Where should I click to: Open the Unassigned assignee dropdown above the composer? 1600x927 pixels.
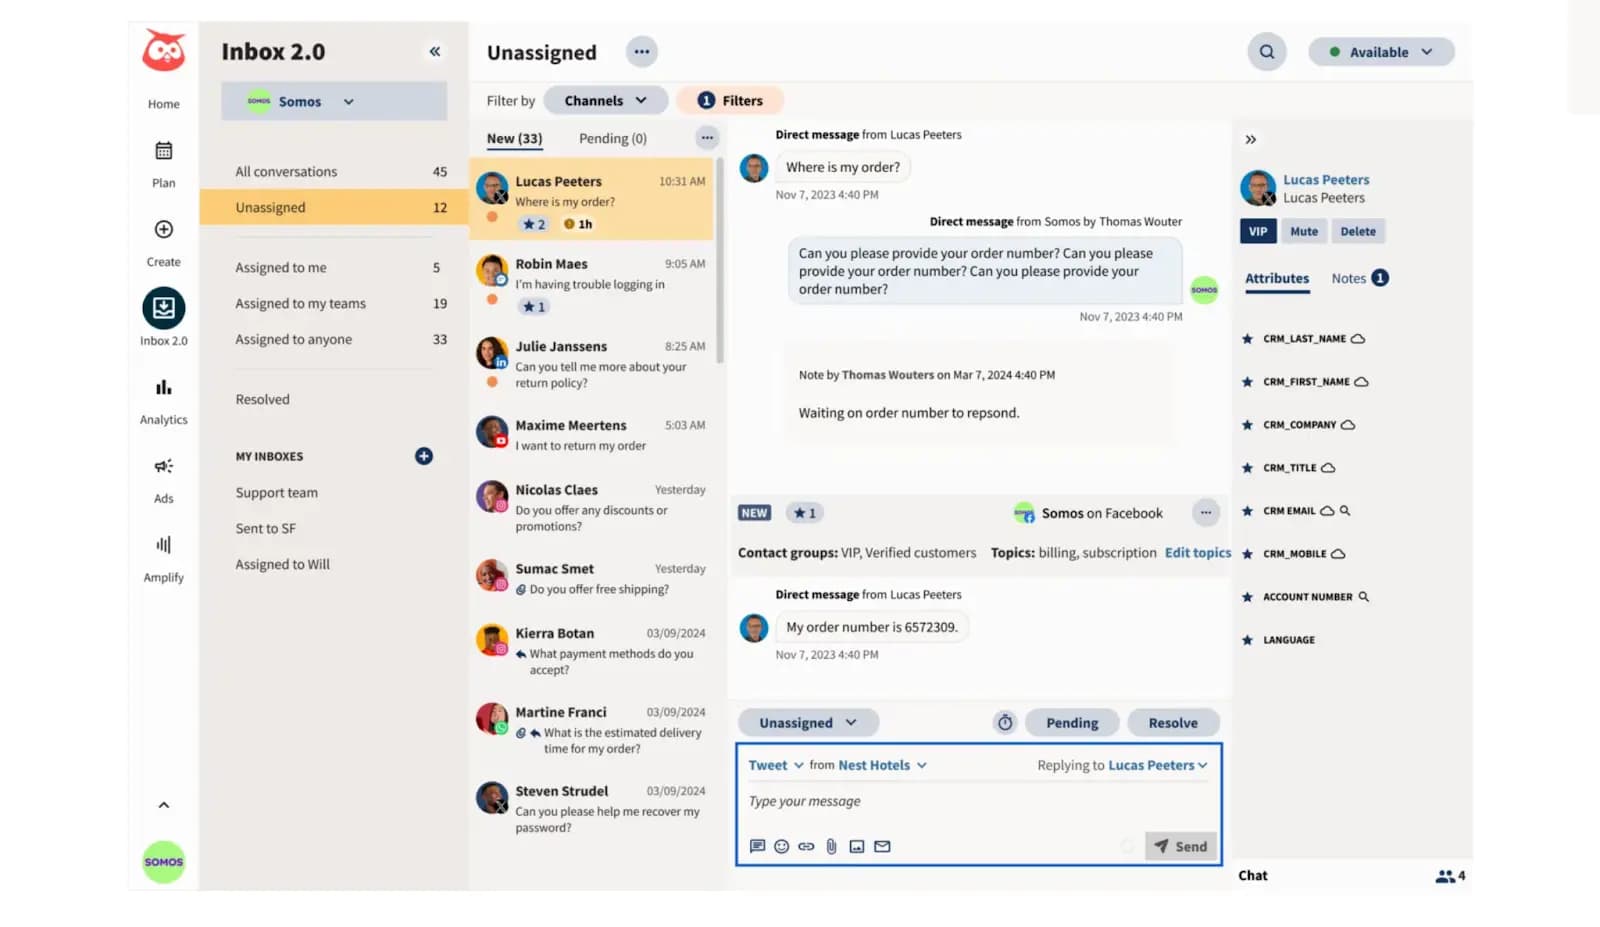[x=806, y=722]
